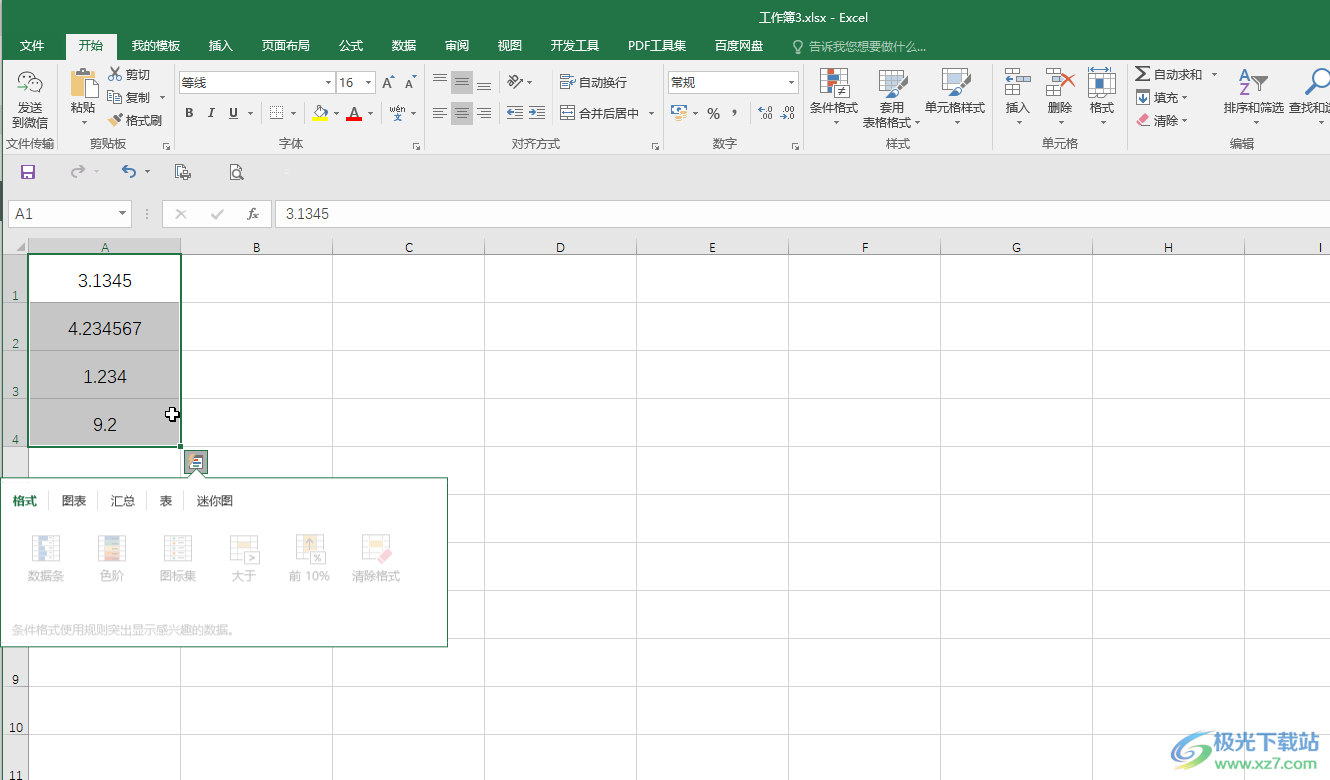Click the decrease decimal icon

pos(787,113)
